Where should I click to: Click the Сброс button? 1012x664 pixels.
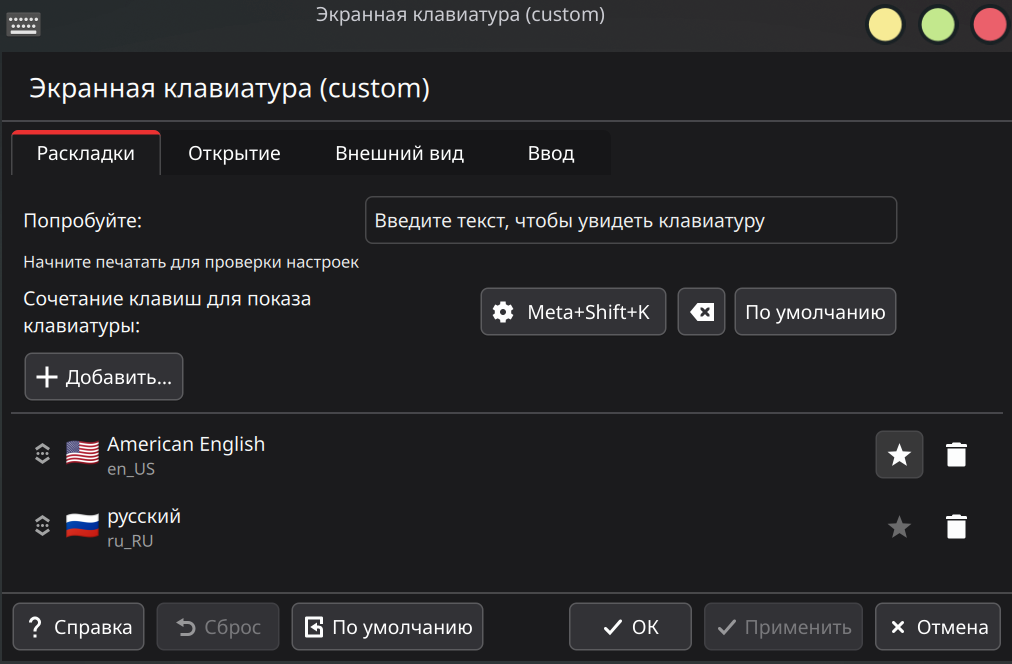(218, 627)
